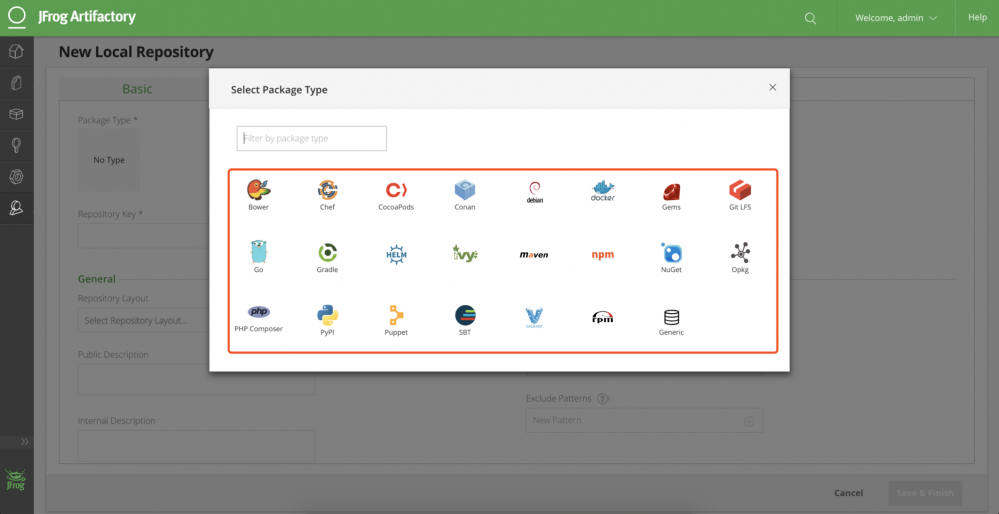Image resolution: width=999 pixels, height=514 pixels.
Task: Open the fingerprint-like sidebar icon
Action: [17, 176]
